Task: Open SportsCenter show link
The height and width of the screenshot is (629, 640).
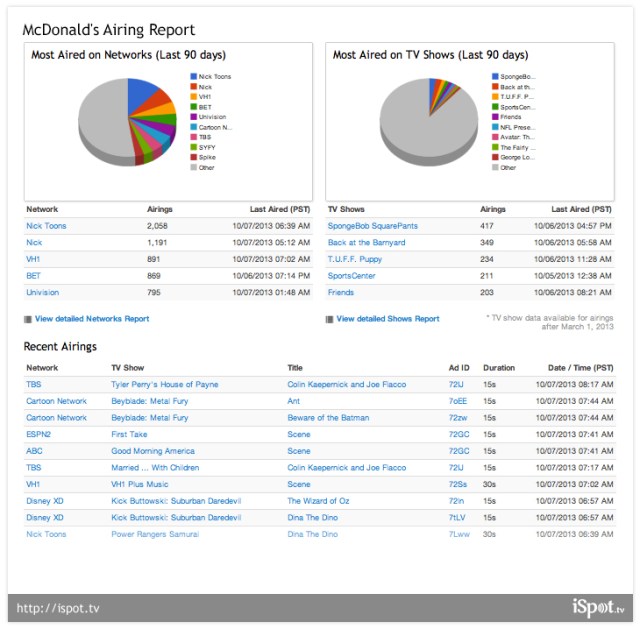Action: tap(351, 276)
